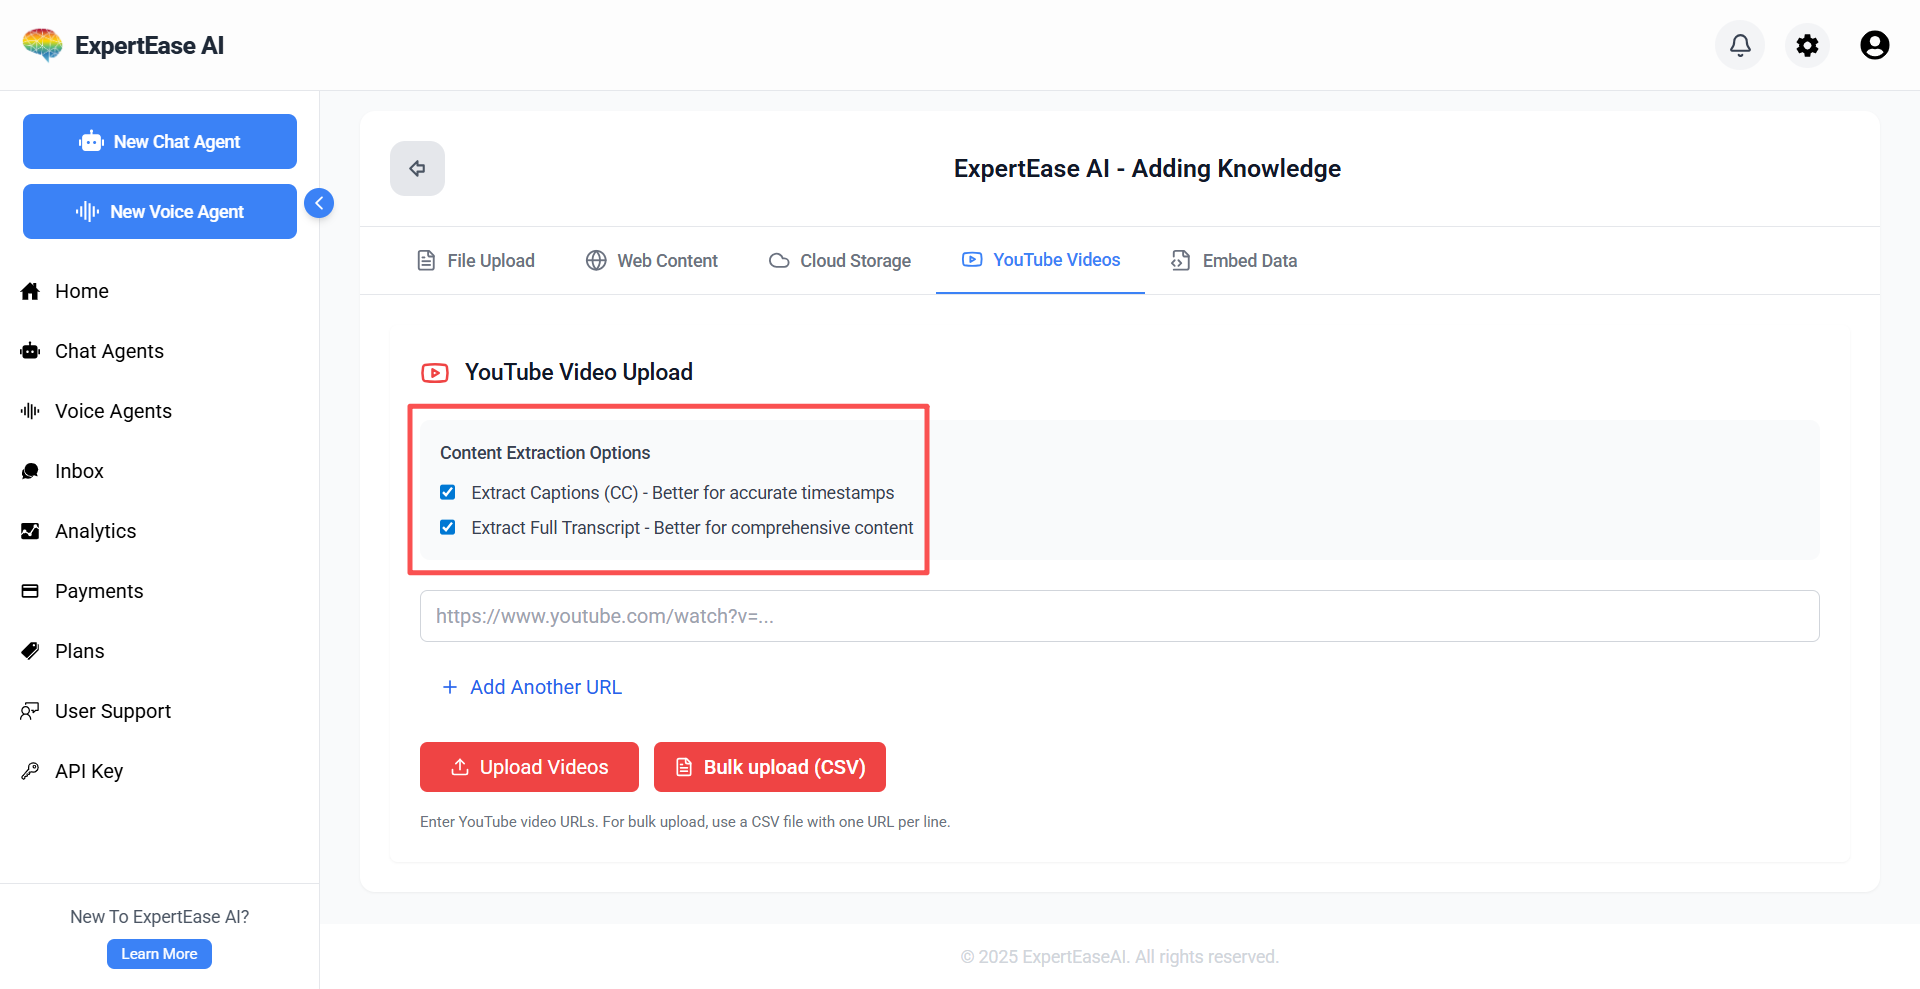Collapse the sidebar with the chevron button

(319, 203)
